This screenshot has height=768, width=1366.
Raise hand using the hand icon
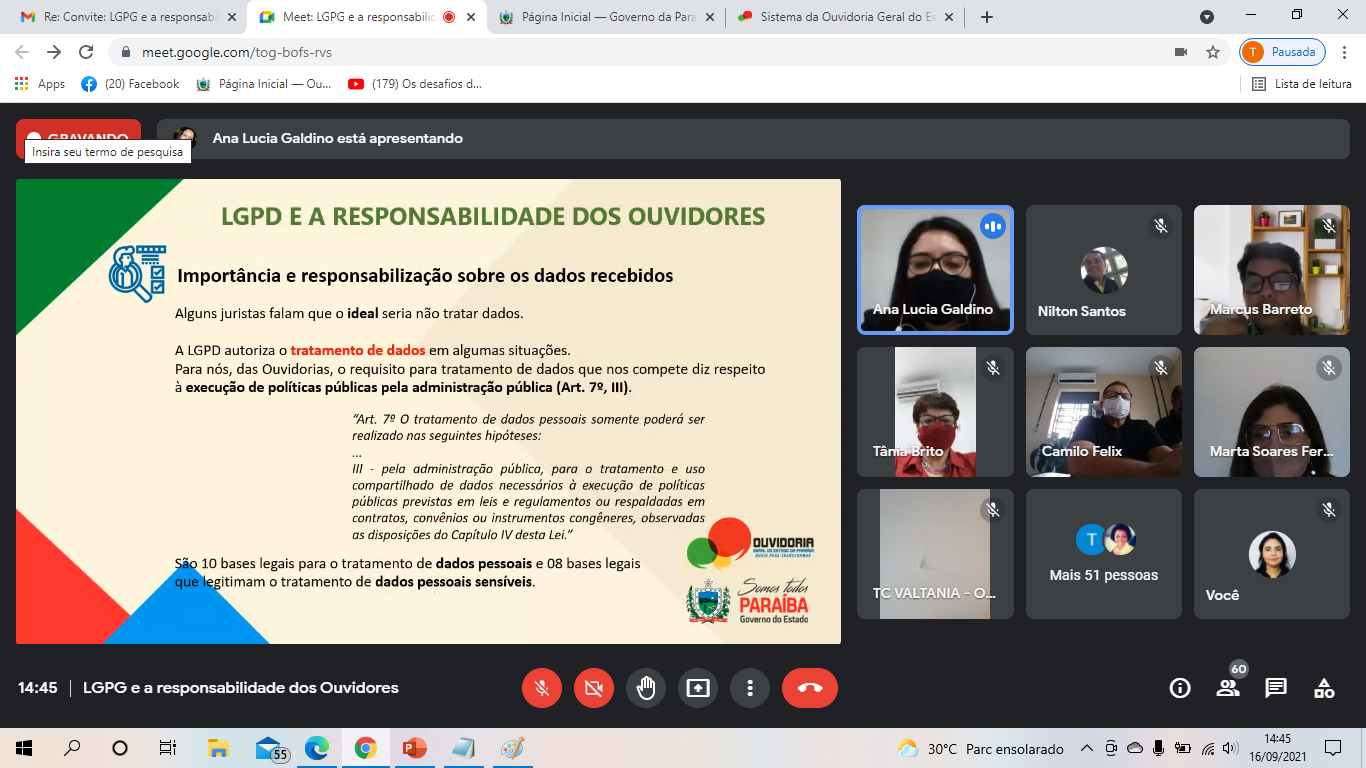point(646,688)
